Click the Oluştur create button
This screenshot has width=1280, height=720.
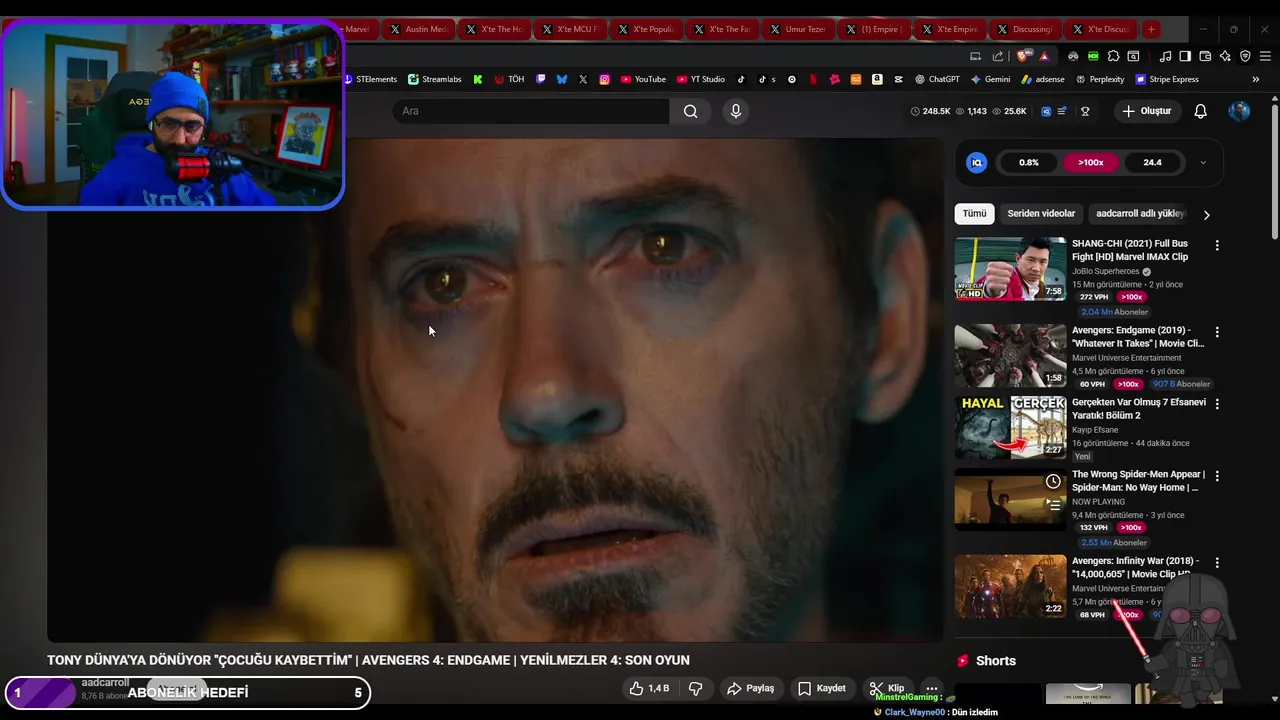[1147, 111]
